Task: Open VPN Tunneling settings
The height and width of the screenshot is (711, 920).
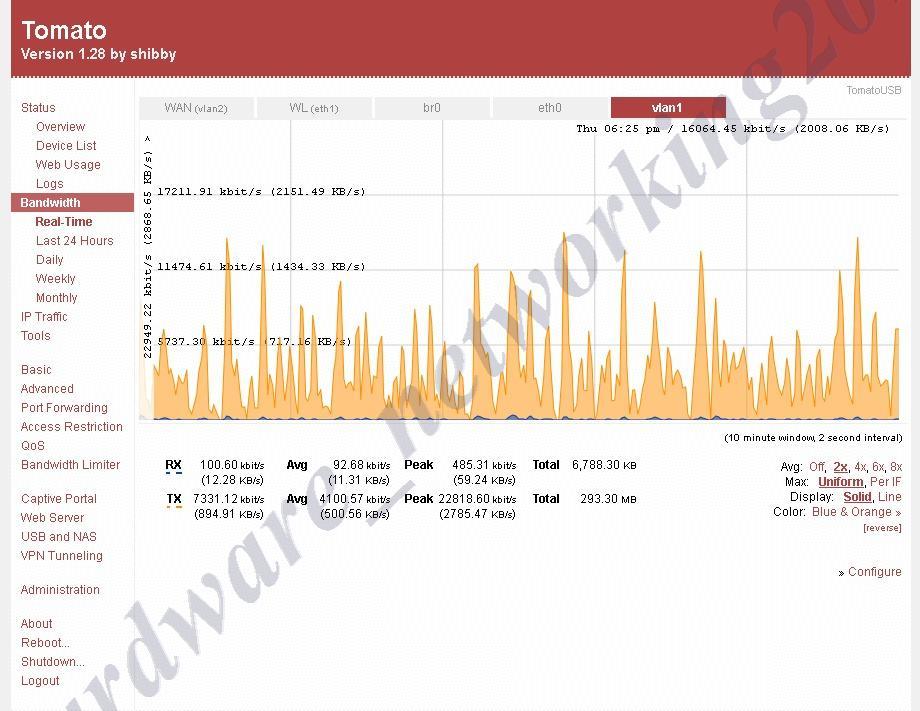Action: click(62, 556)
